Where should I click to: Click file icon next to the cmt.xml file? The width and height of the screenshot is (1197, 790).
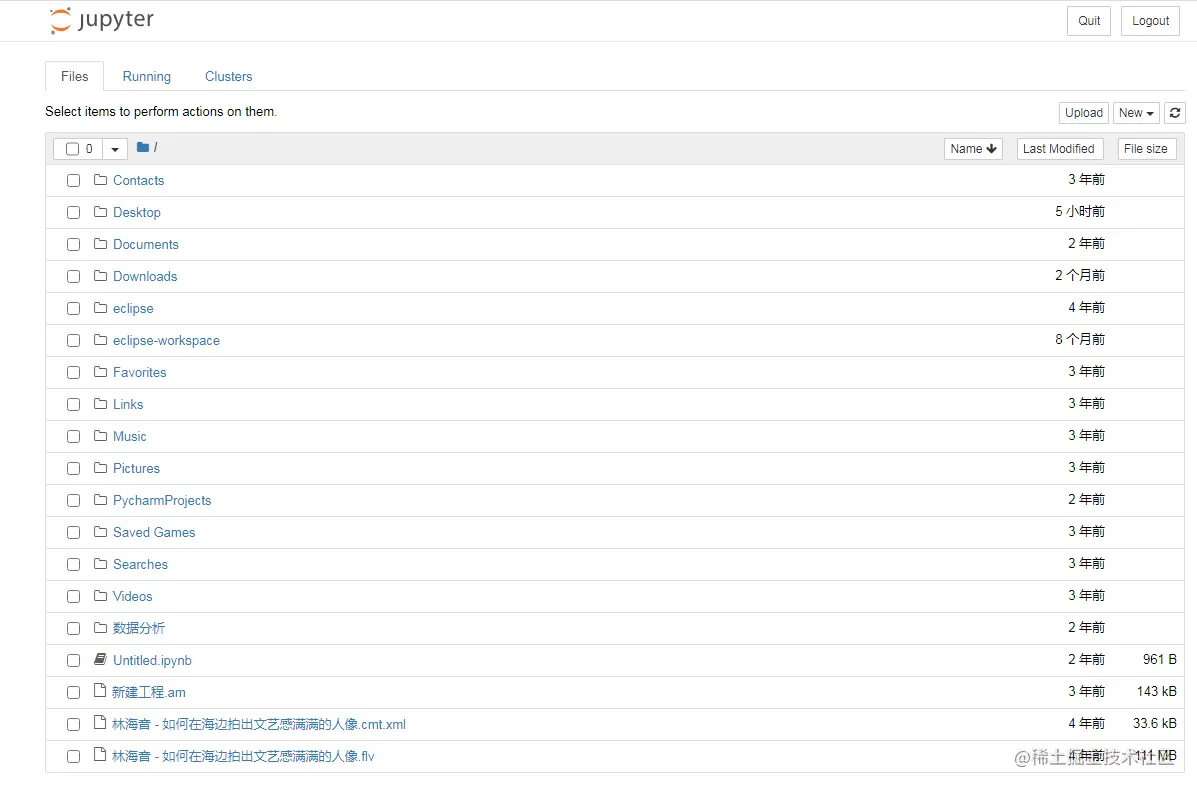point(99,723)
